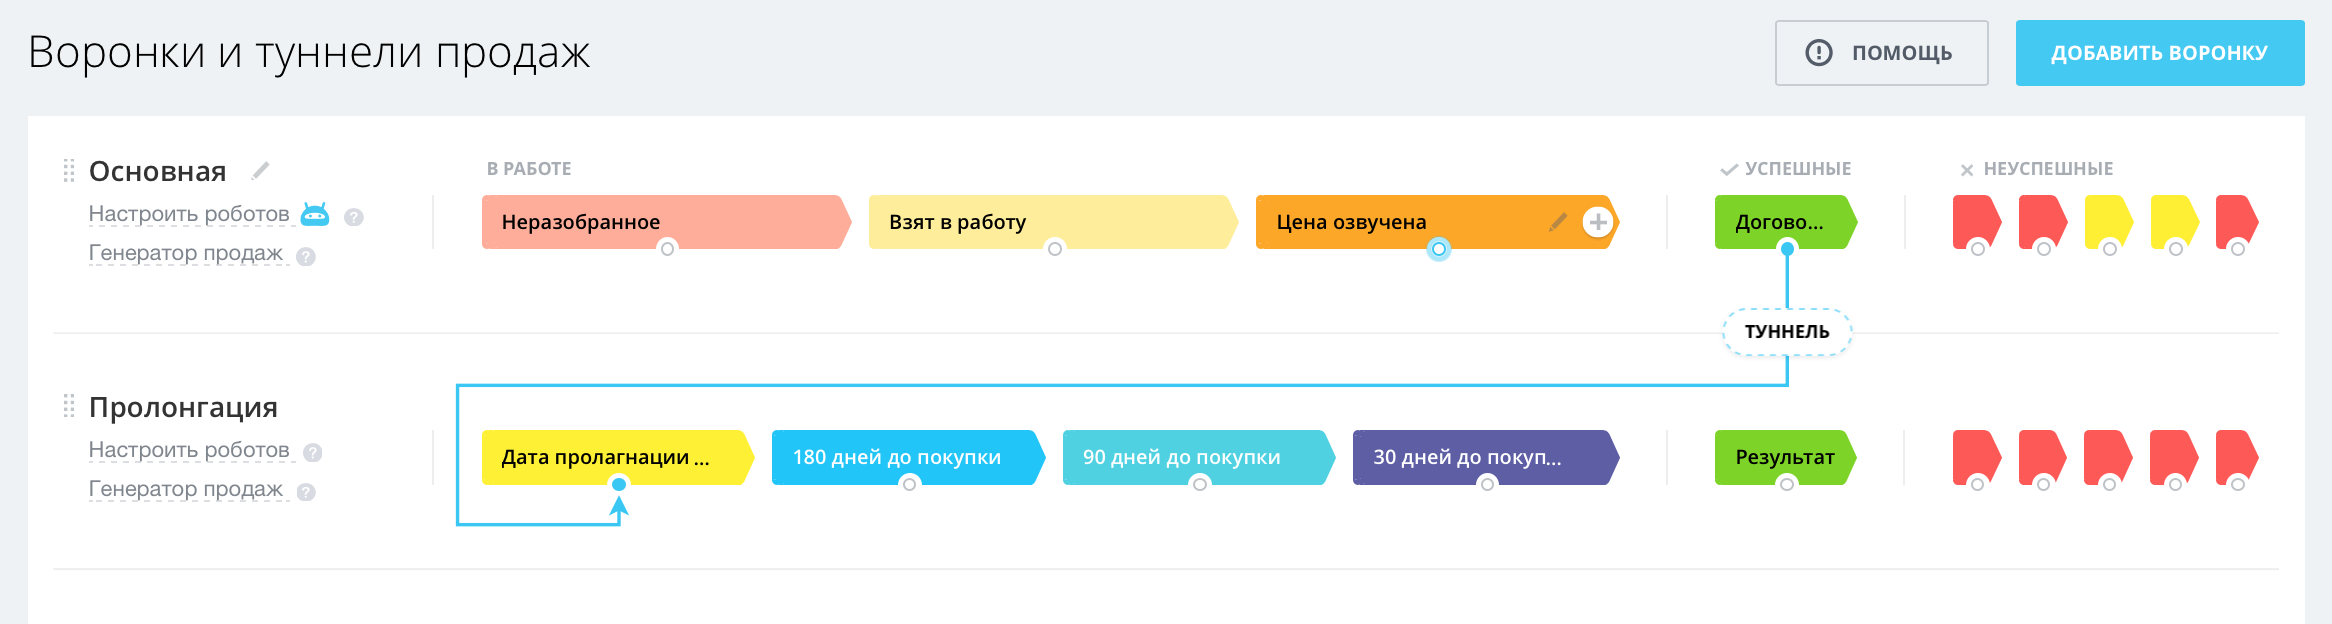Image resolution: width=2332 pixels, height=624 pixels.
Task: Click the connector dot under Неразобранное stage
Action: coord(667,249)
